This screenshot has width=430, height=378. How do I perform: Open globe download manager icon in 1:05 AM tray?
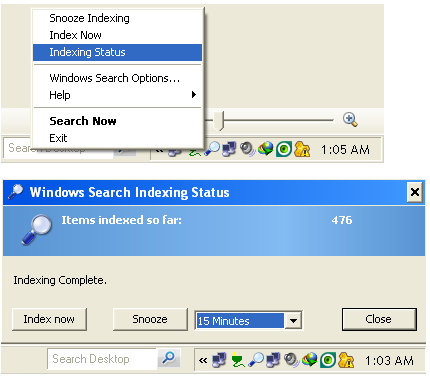coord(266,149)
